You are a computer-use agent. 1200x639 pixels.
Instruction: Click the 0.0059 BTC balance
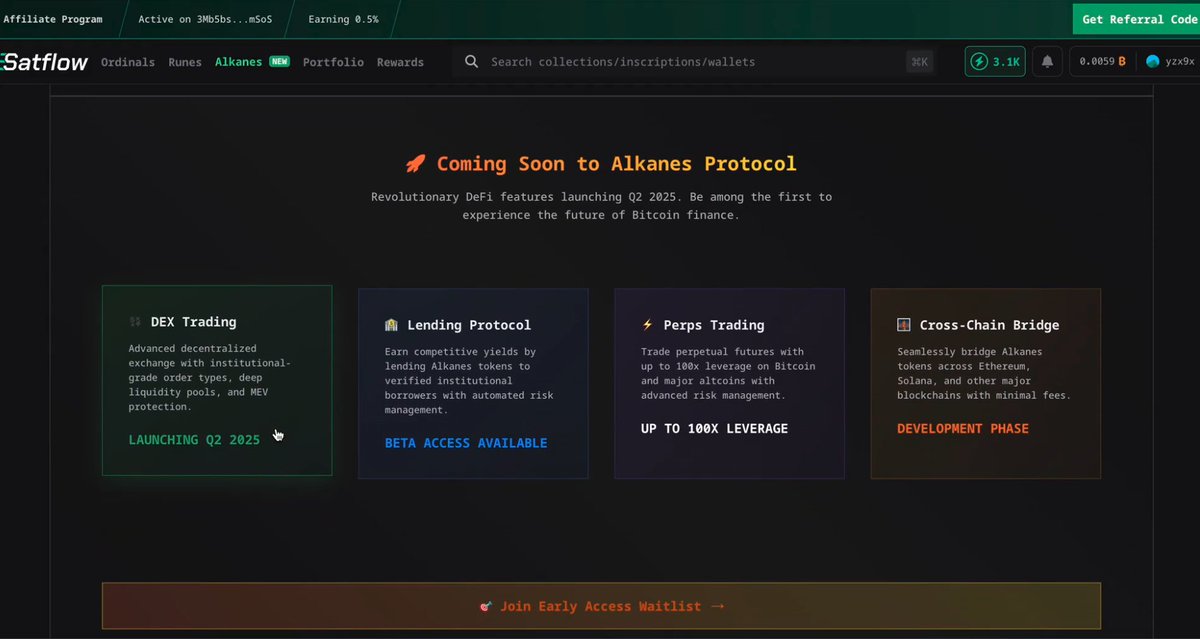pos(1103,62)
